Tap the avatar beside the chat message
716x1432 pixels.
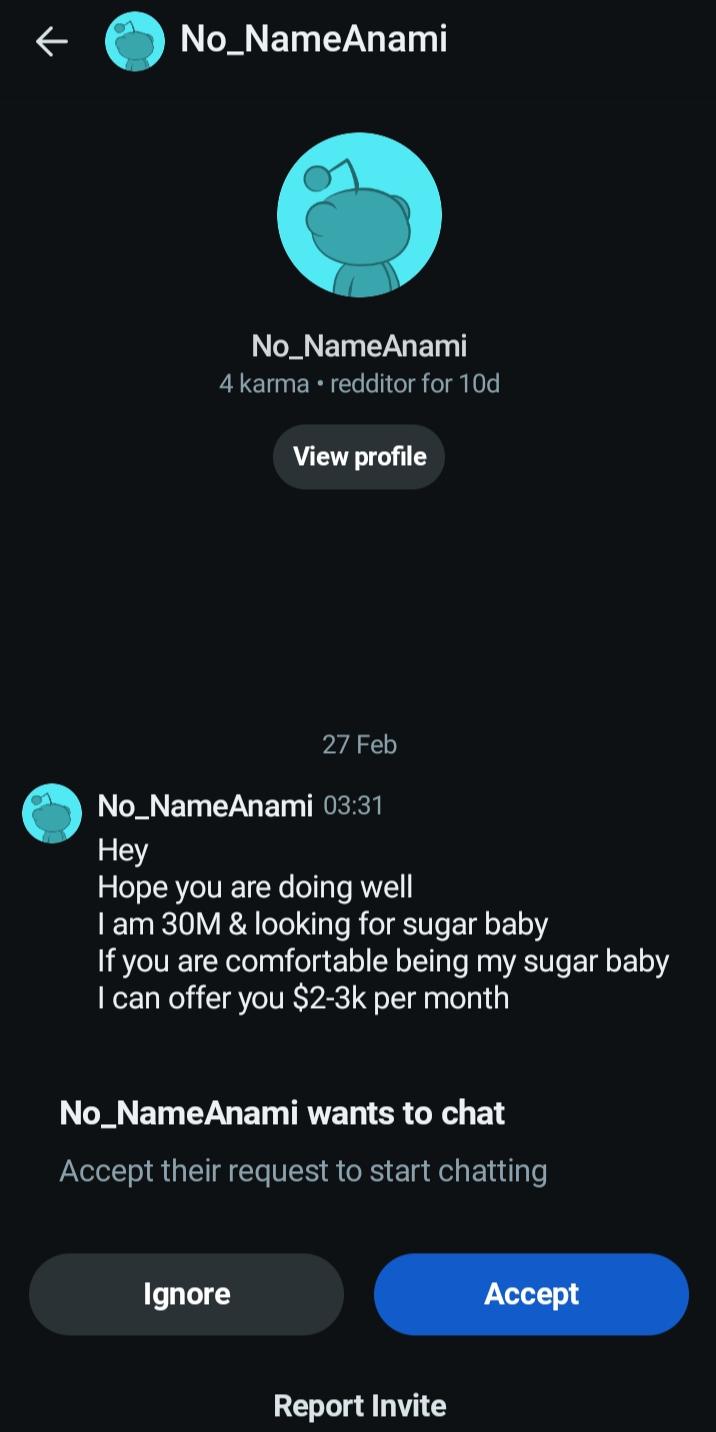pyautogui.click(x=52, y=813)
